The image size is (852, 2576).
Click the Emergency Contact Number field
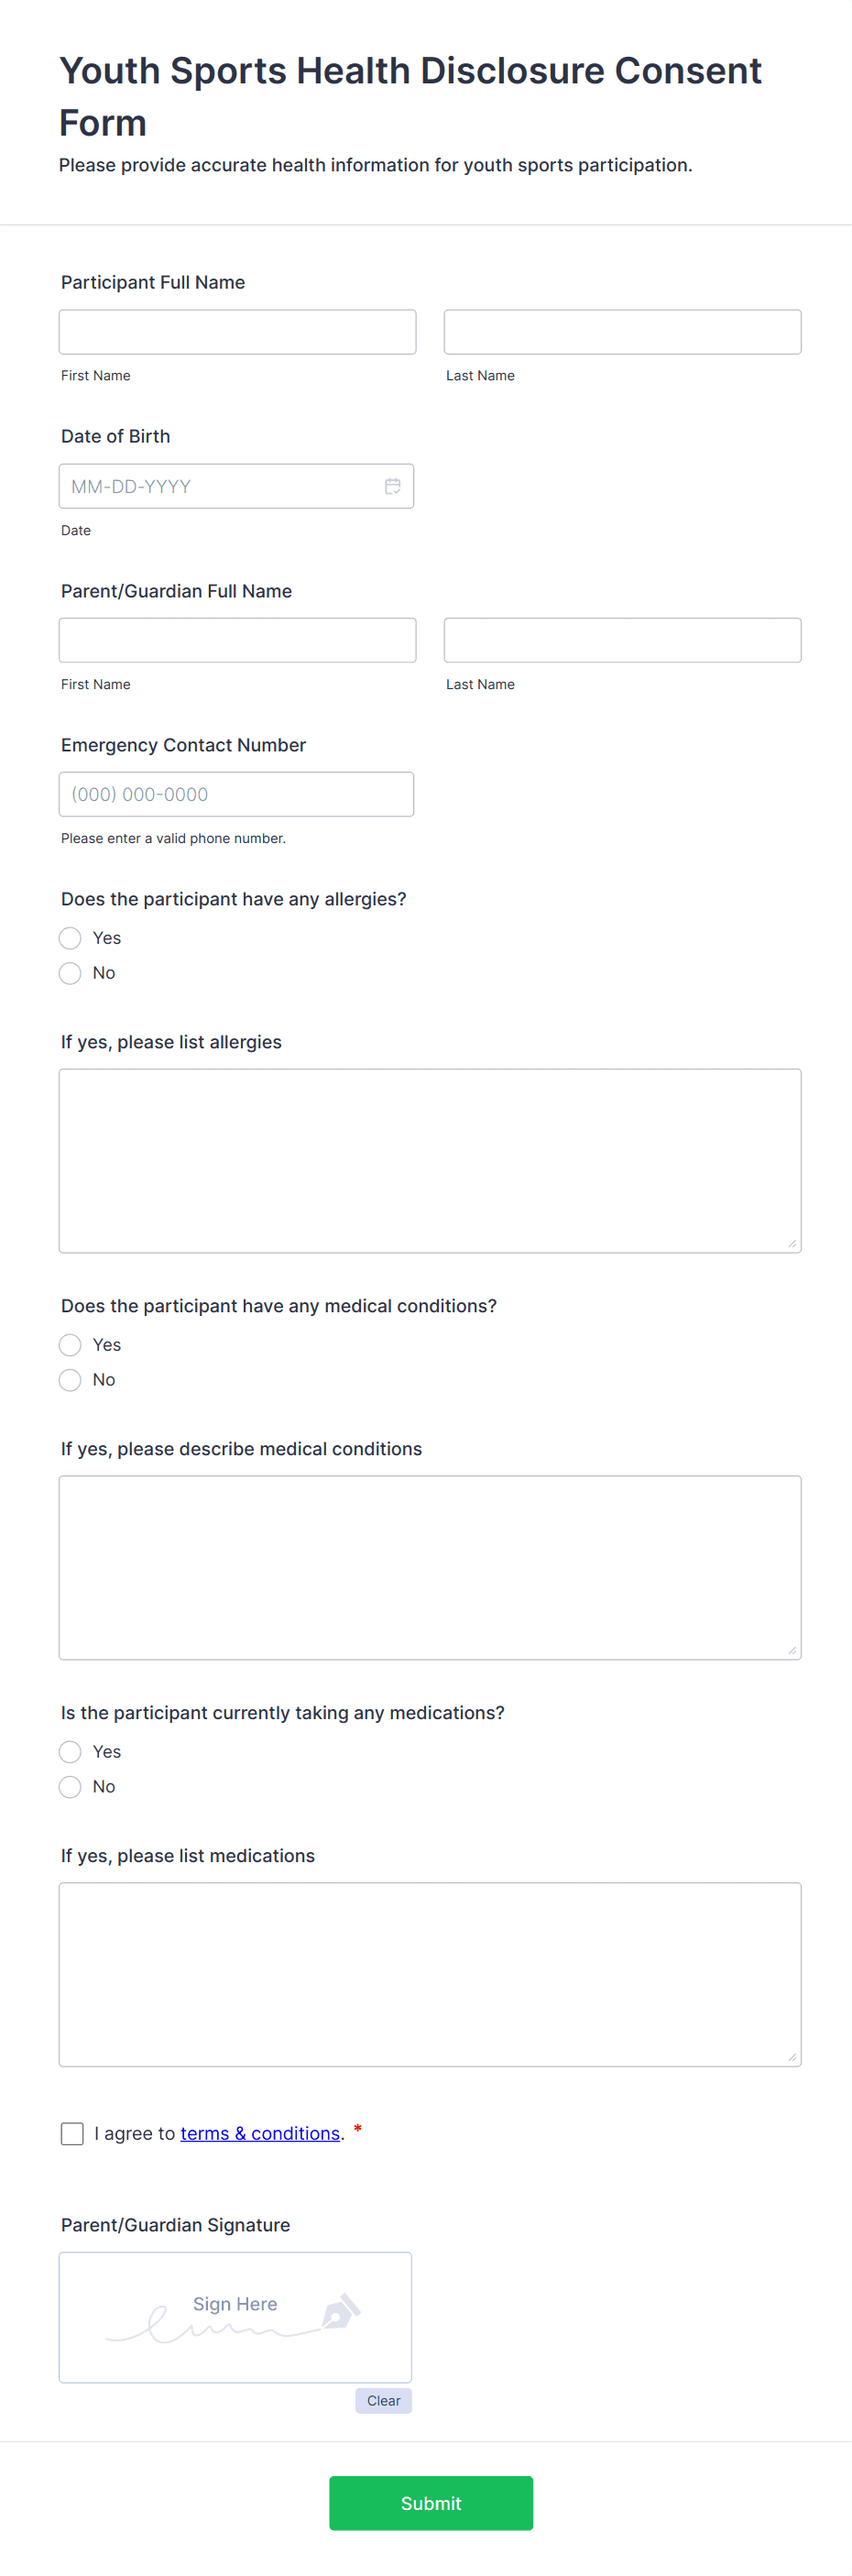(x=236, y=793)
